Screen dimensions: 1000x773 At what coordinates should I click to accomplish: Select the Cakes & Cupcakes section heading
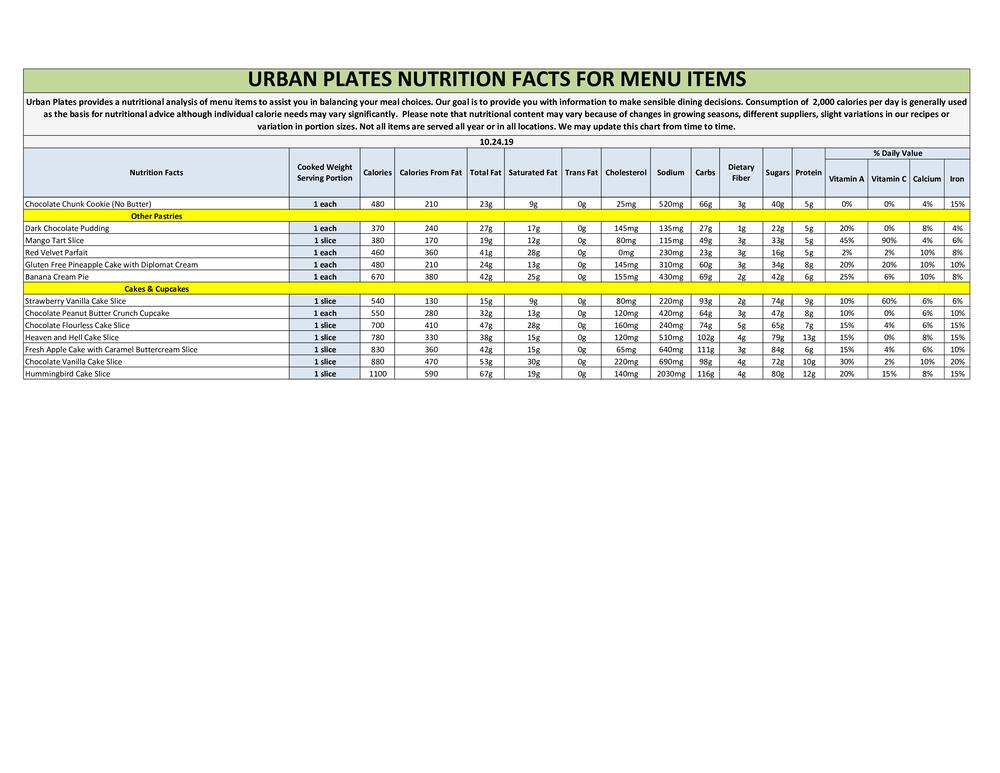pyautogui.click(x=156, y=289)
